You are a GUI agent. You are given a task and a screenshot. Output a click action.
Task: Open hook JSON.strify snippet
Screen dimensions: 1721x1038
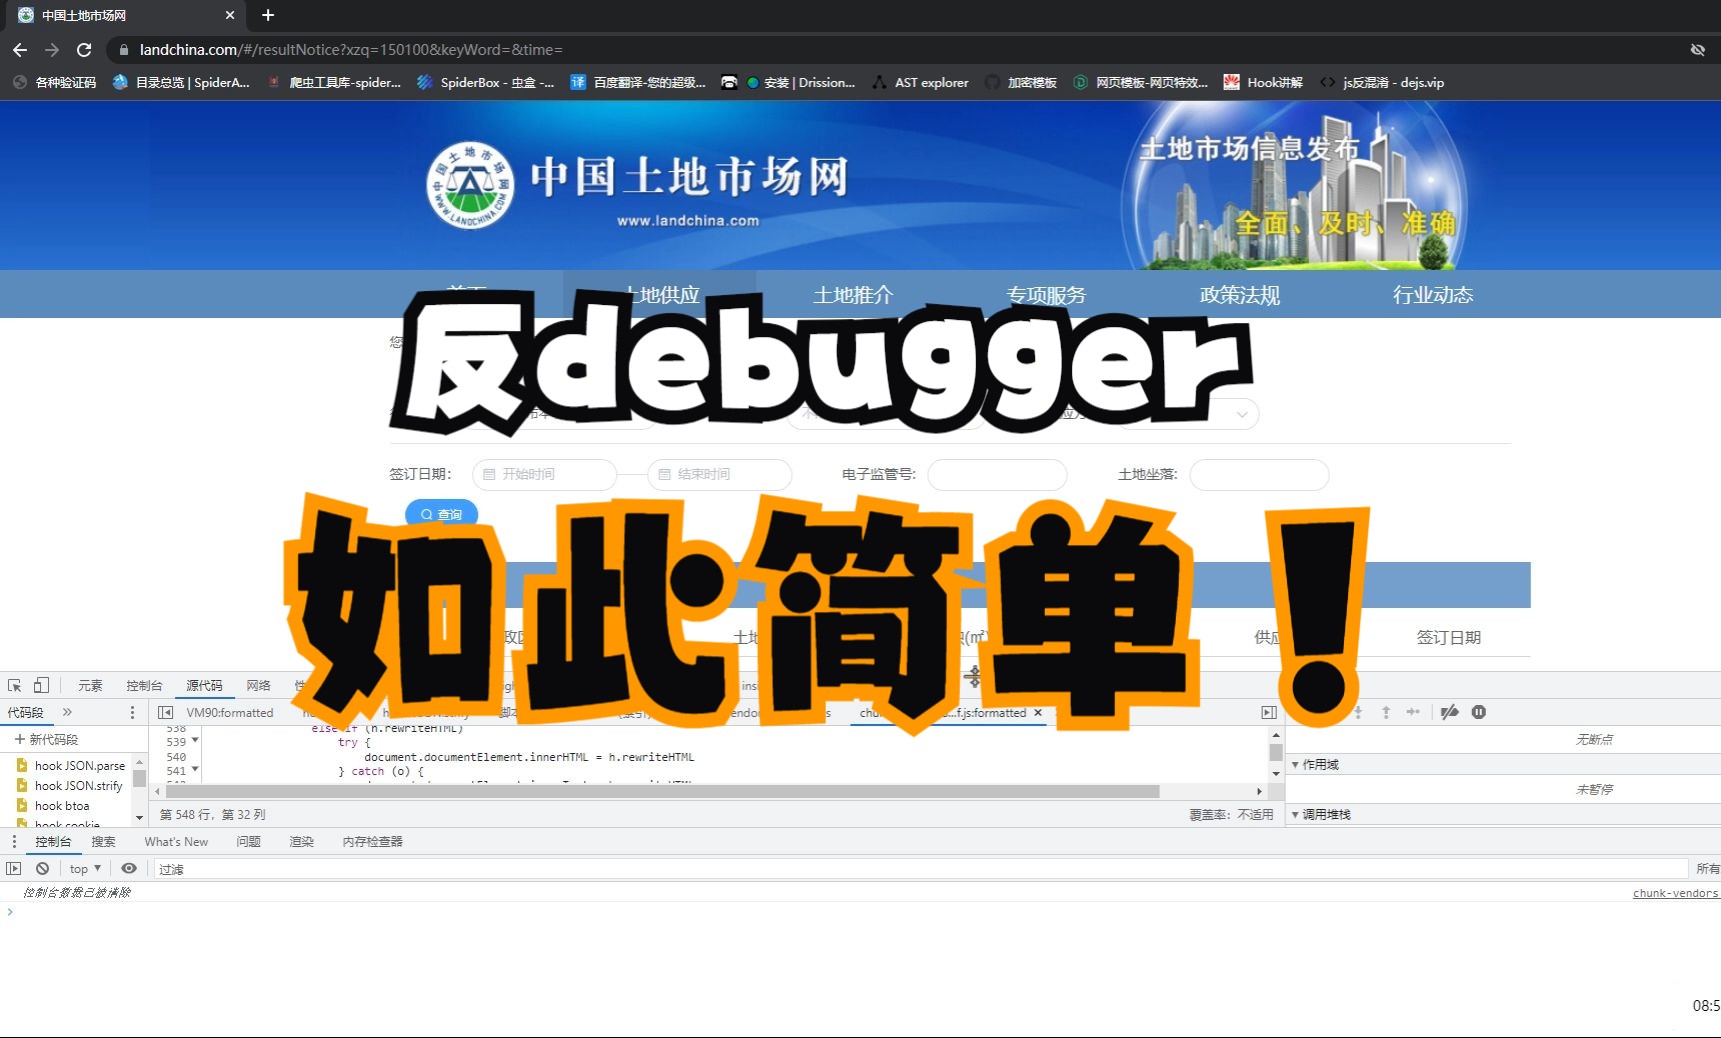pyautogui.click(x=78, y=786)
